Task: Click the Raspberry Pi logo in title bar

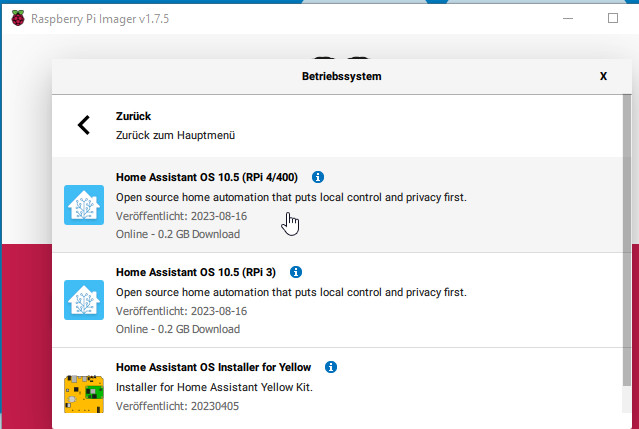Action: (x=18, y=18)
